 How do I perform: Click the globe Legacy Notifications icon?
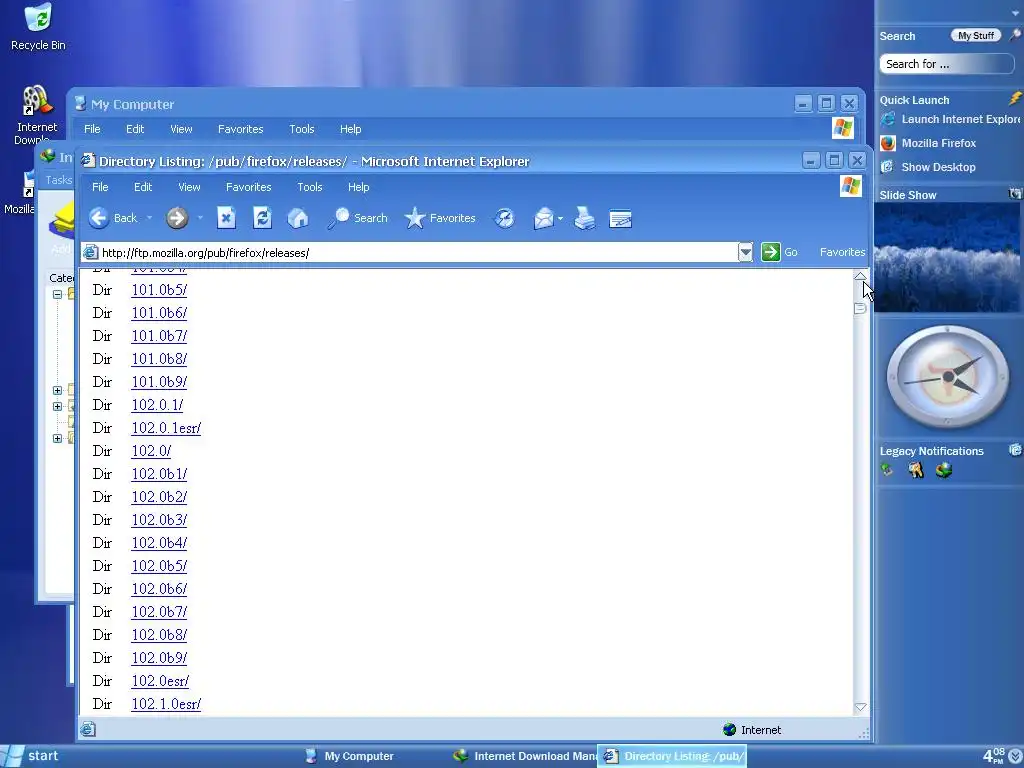click(944, 470)
